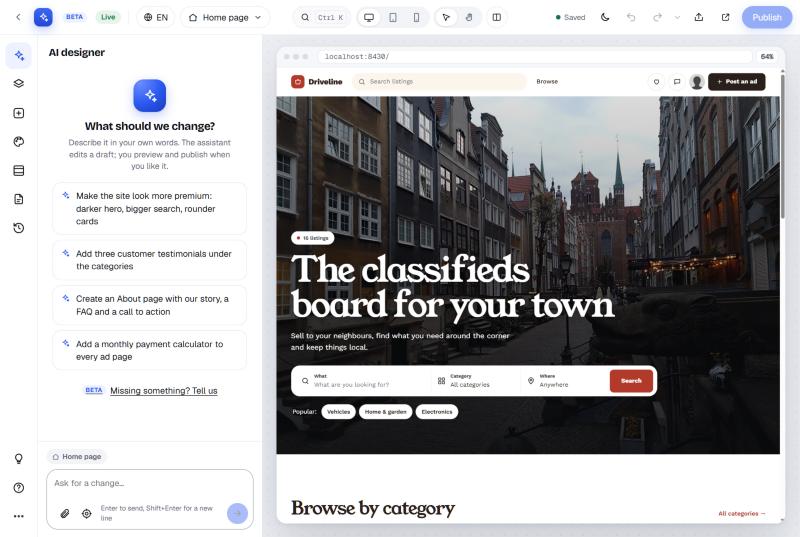Click the element target picker icon
The width and height of the screenshot is (800, 537).
point(87,514)
